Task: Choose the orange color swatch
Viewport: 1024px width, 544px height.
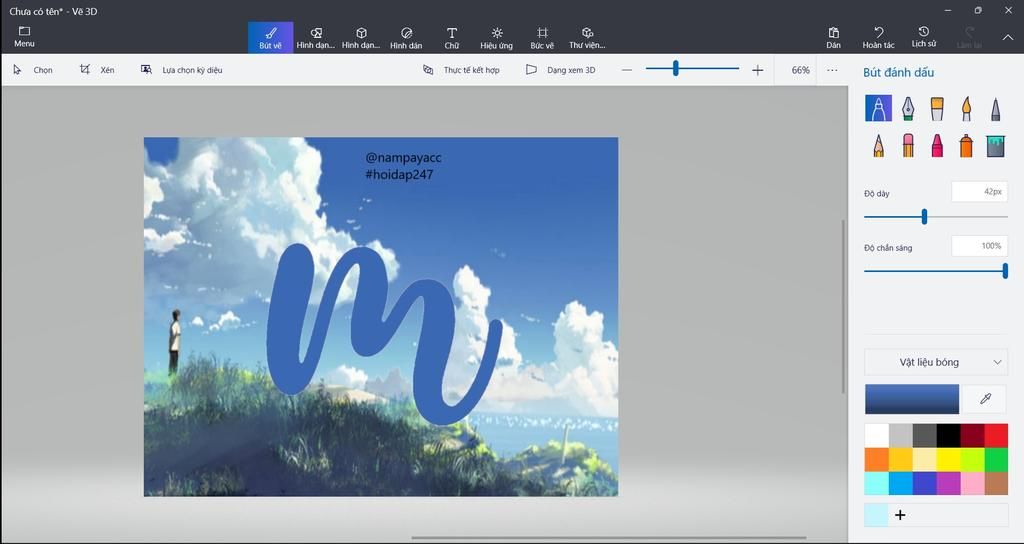Action: [x=876, y=459]
